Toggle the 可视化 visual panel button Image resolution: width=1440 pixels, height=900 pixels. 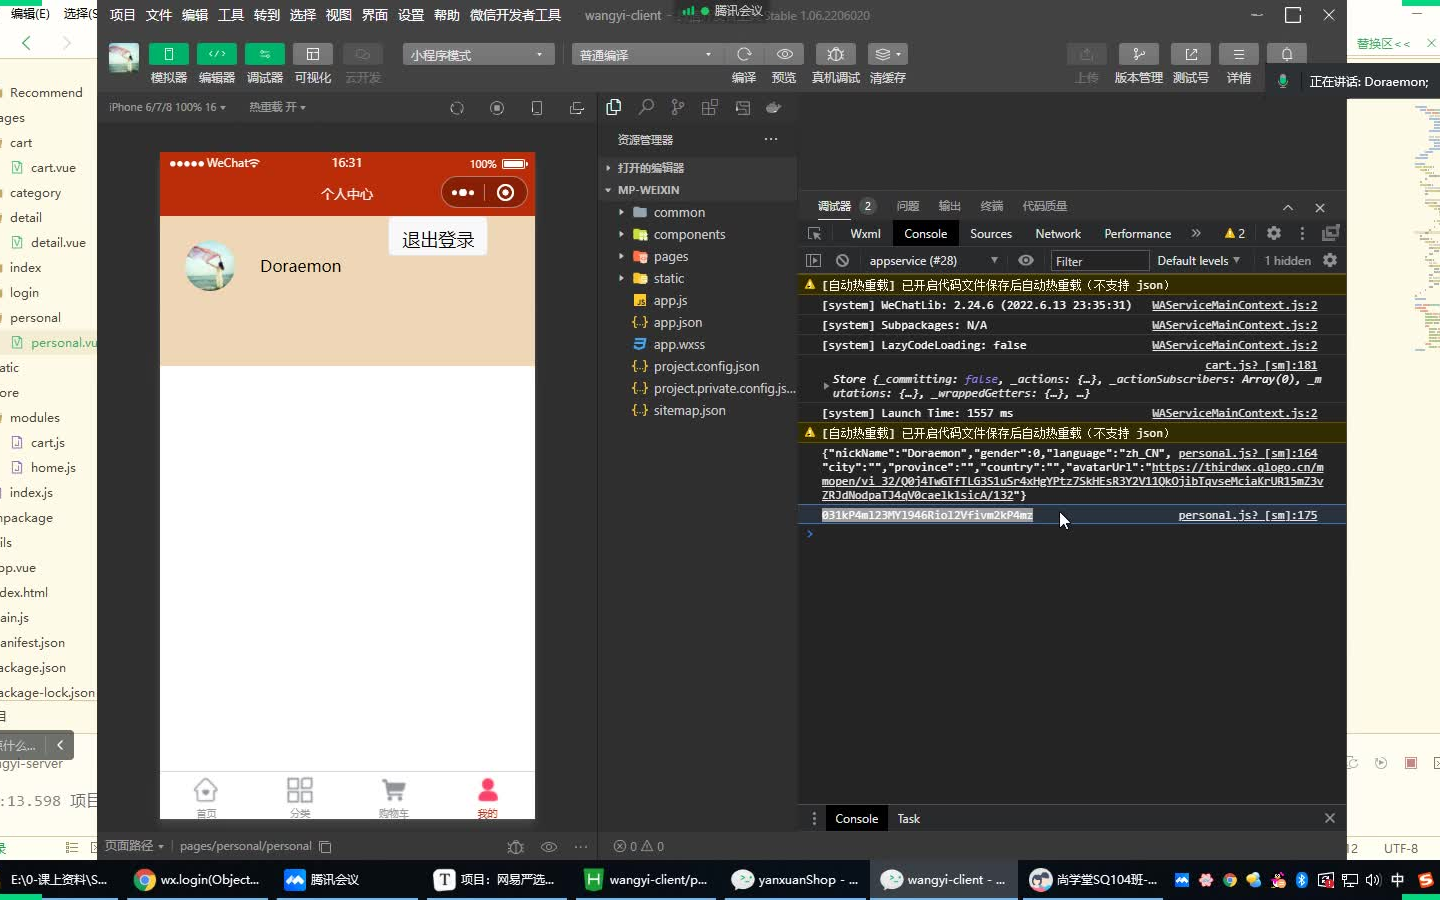point(312,54)
